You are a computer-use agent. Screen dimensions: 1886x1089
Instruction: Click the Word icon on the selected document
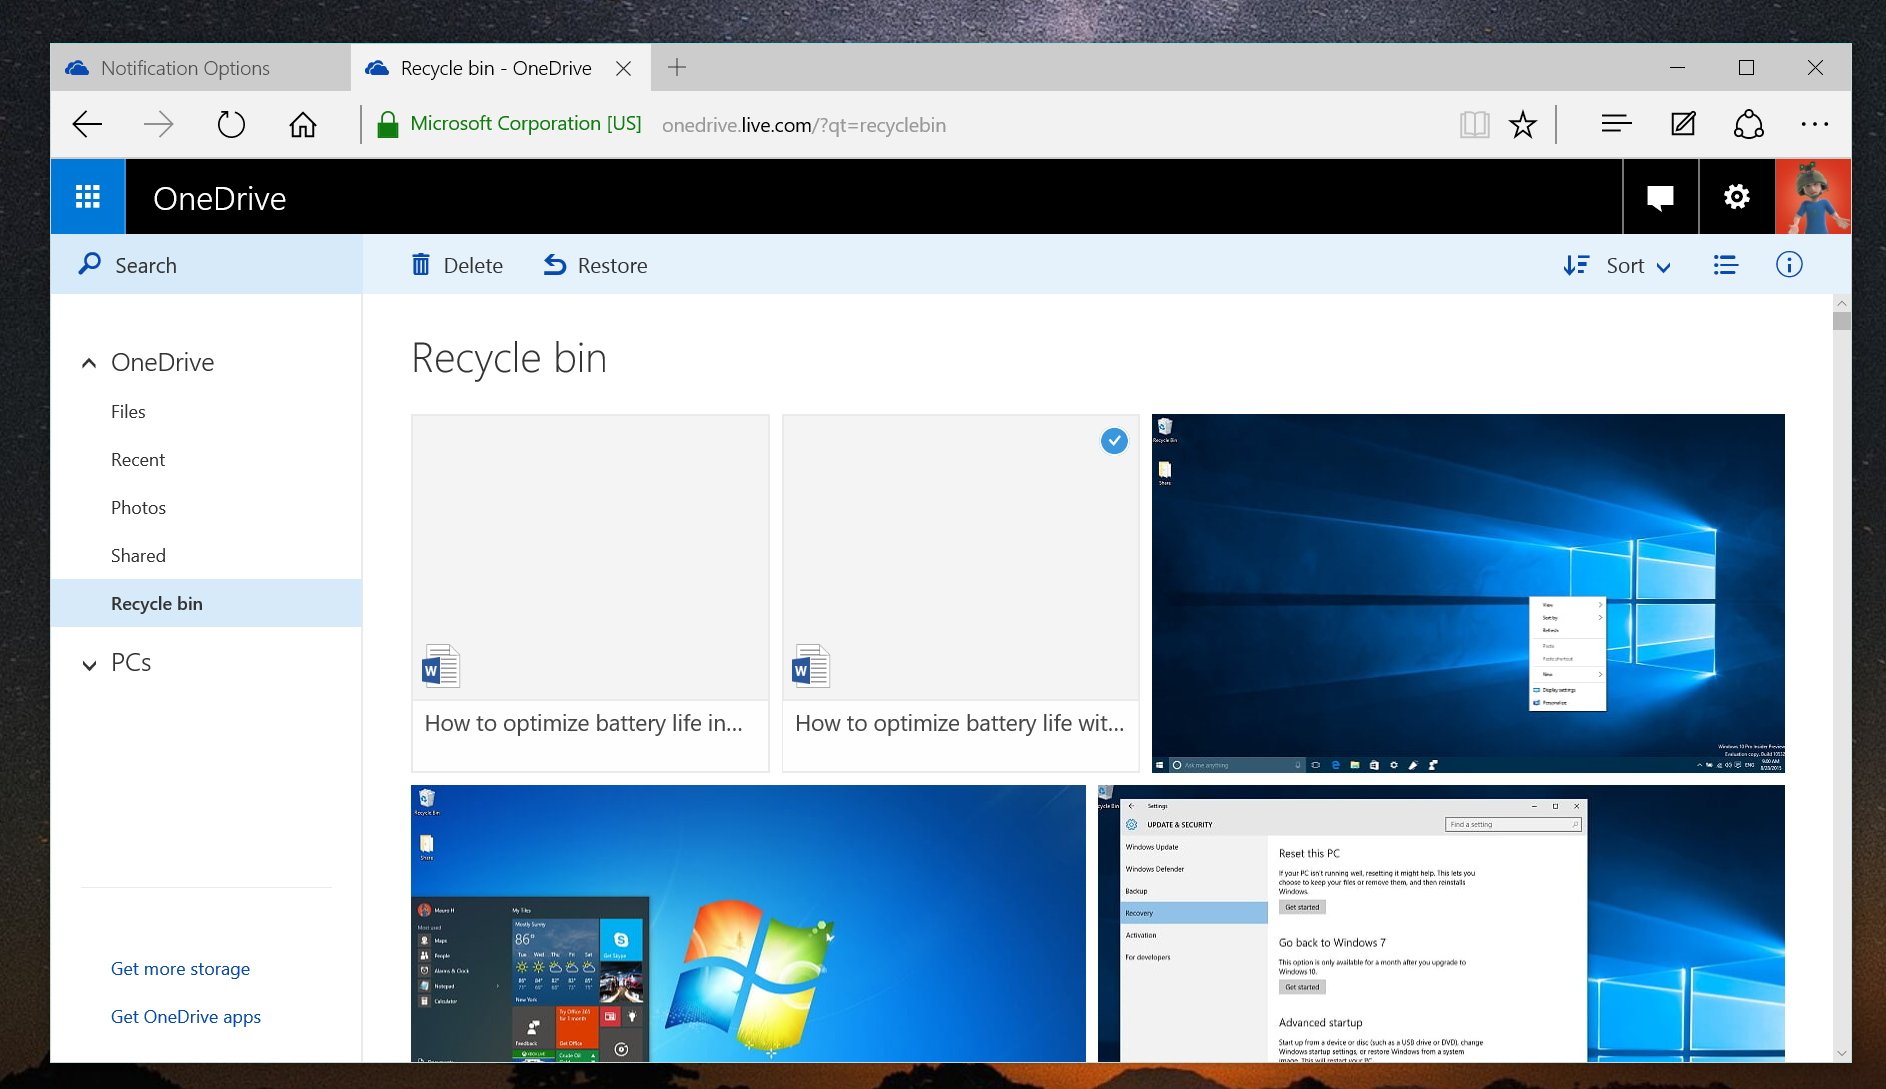click(811, 666)
